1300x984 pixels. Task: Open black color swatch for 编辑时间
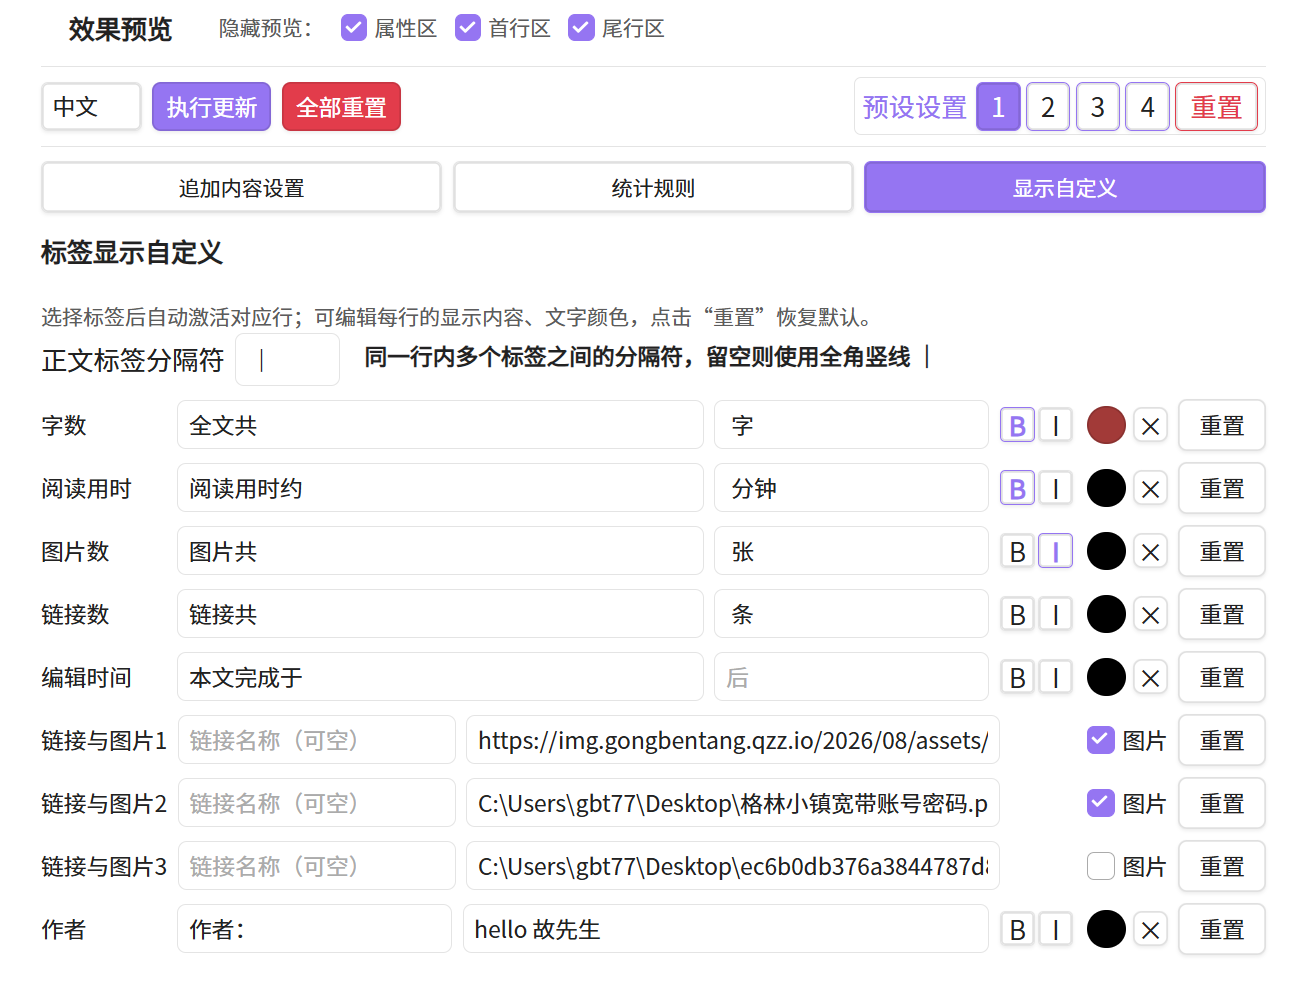coord(1106,677)
